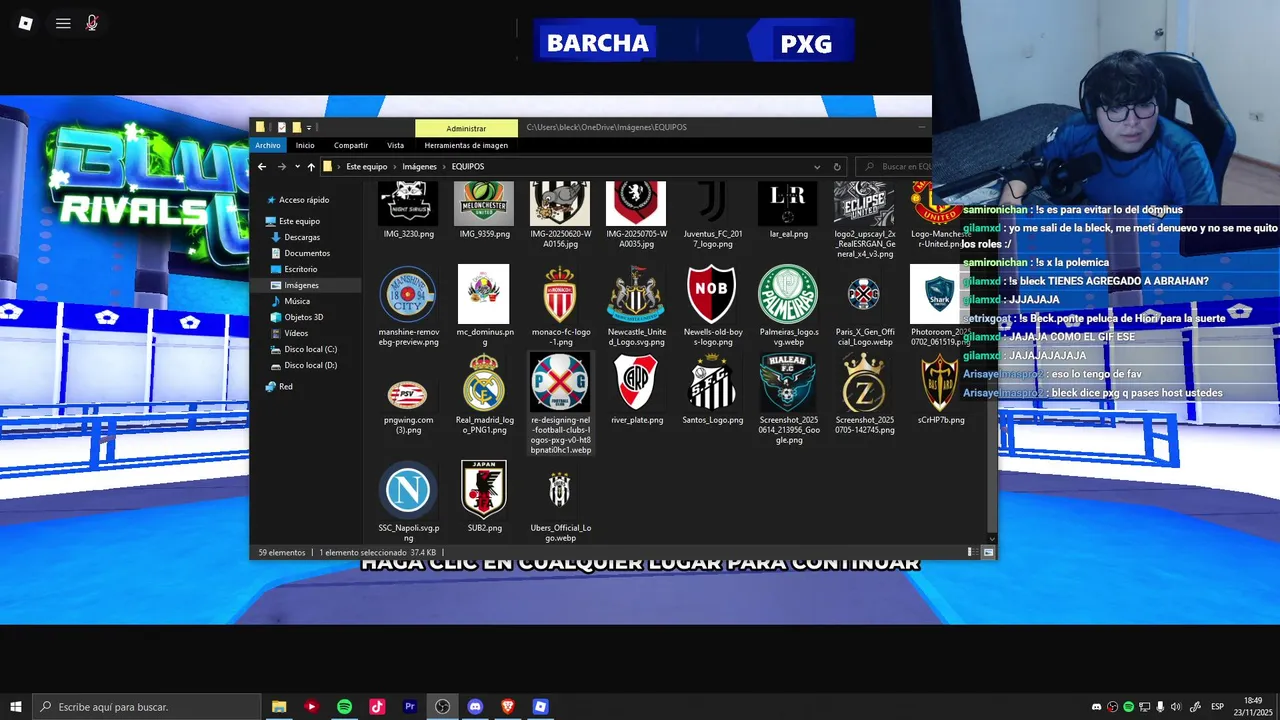Expand the address bar history dropdown
Screen dimensions: 1280x720
[x=817, y=167]
